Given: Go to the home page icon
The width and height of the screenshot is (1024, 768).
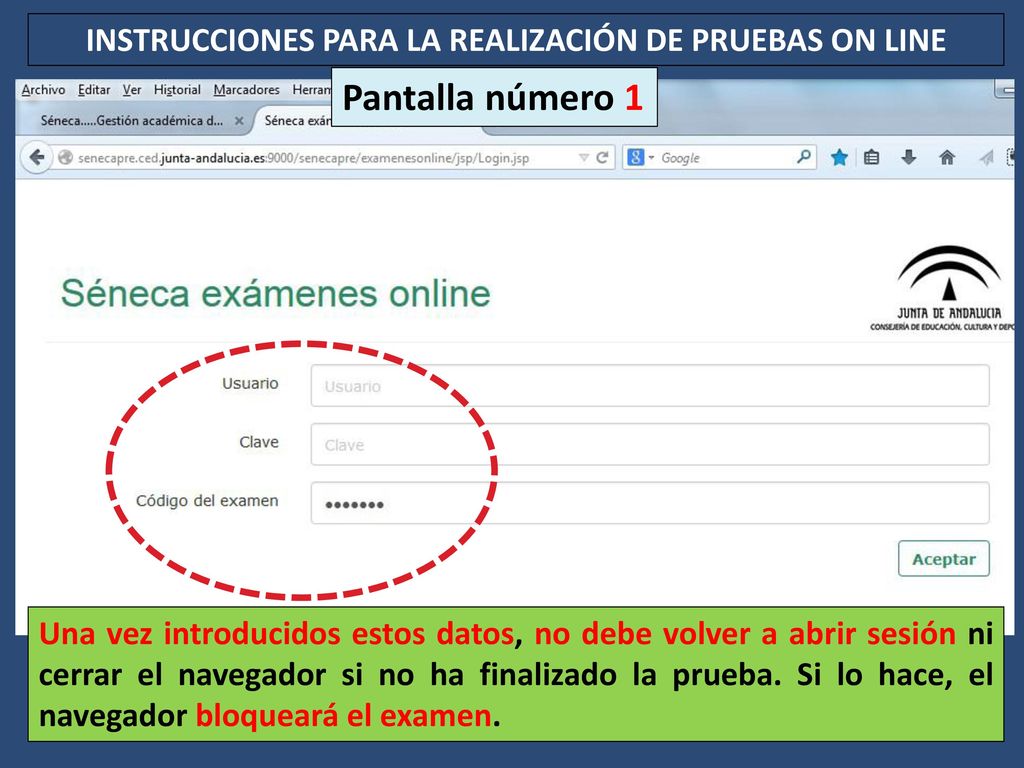Looking at the screenshot, I should click(946, 157).
